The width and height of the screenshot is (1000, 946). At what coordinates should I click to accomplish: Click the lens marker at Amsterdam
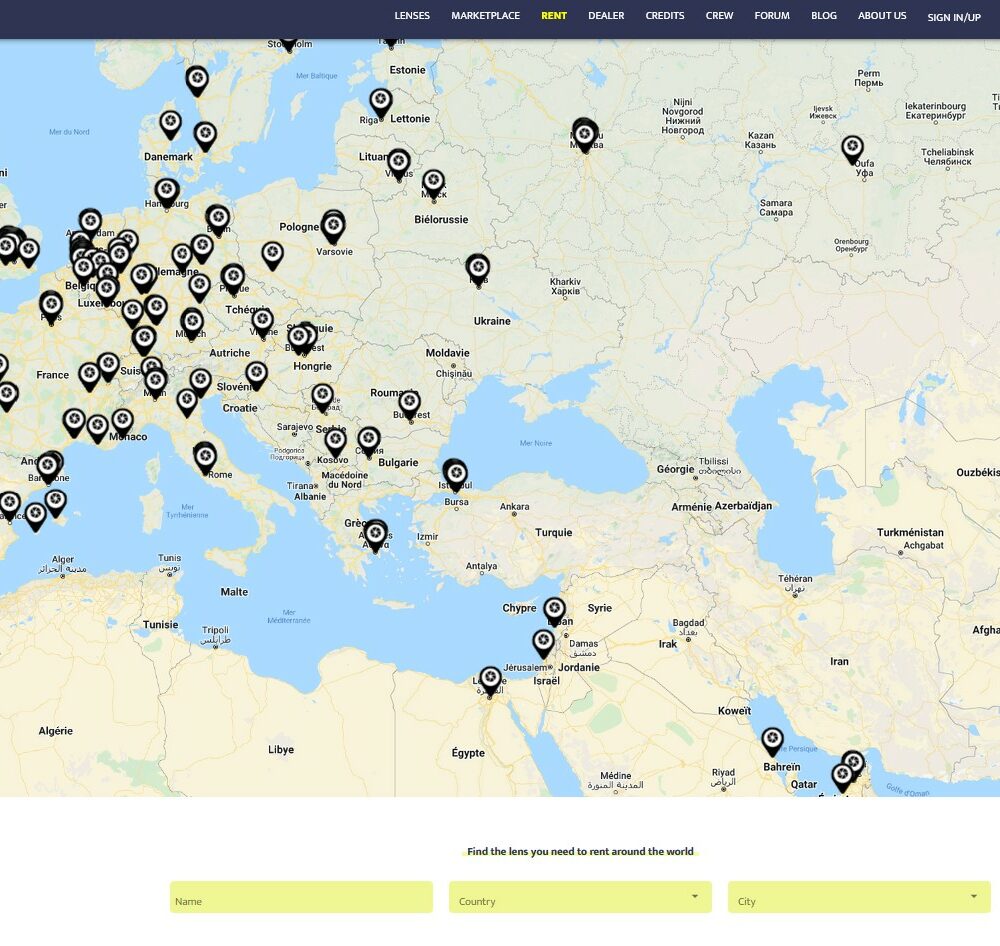[x=91, y=224]
